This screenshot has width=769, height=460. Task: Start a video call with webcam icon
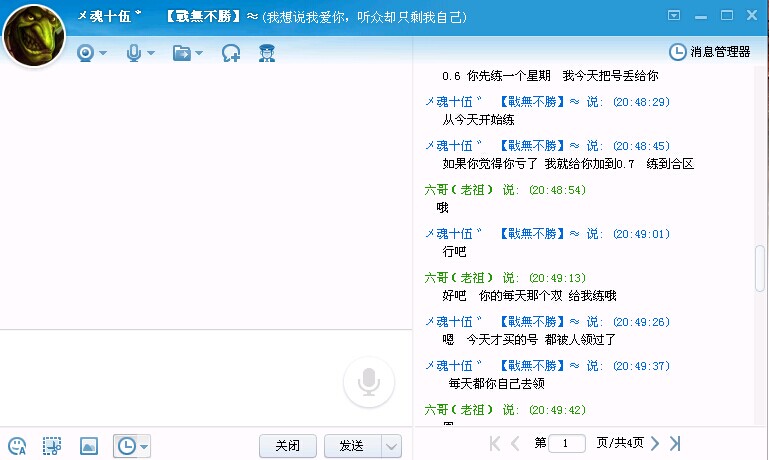(86, 53)
